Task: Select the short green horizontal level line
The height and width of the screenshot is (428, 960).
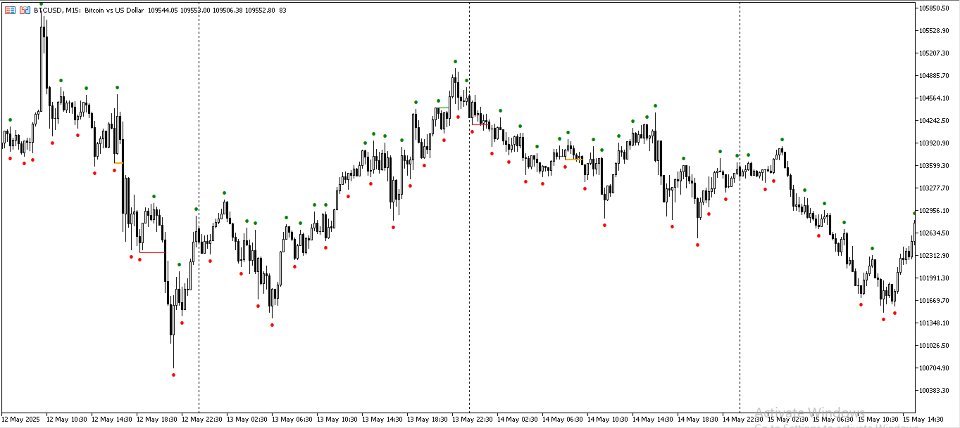Action: pyautogui.click(x=442, y=108)
